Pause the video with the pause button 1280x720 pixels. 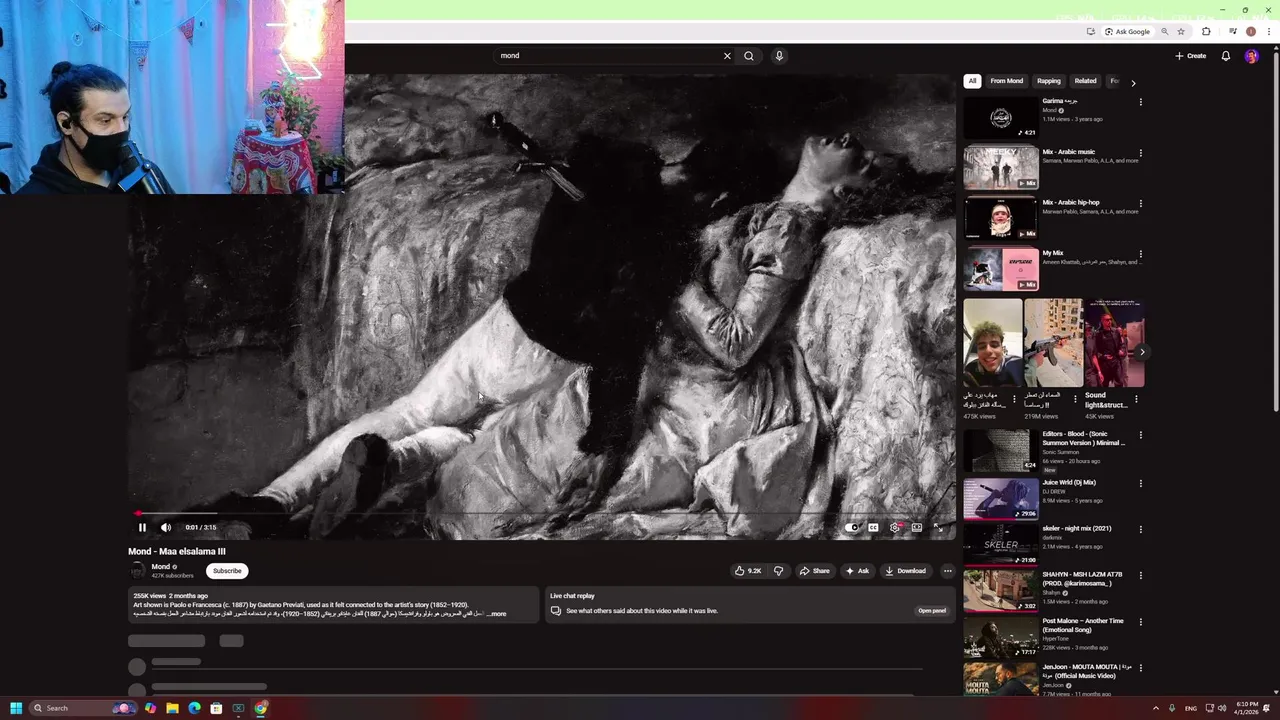[142, 527]
